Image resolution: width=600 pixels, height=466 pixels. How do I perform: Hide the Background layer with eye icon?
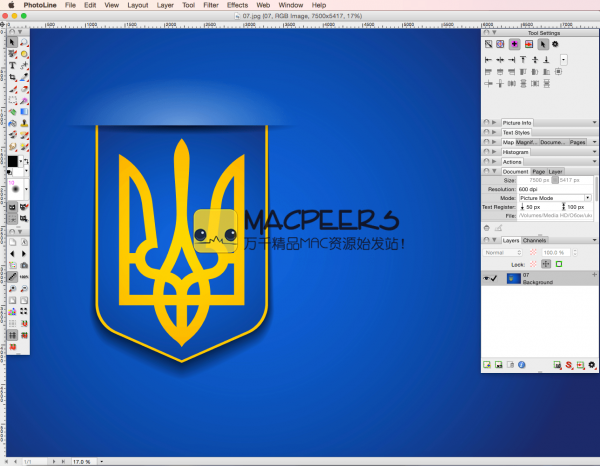pyautogui.click(x=487, y=279)
